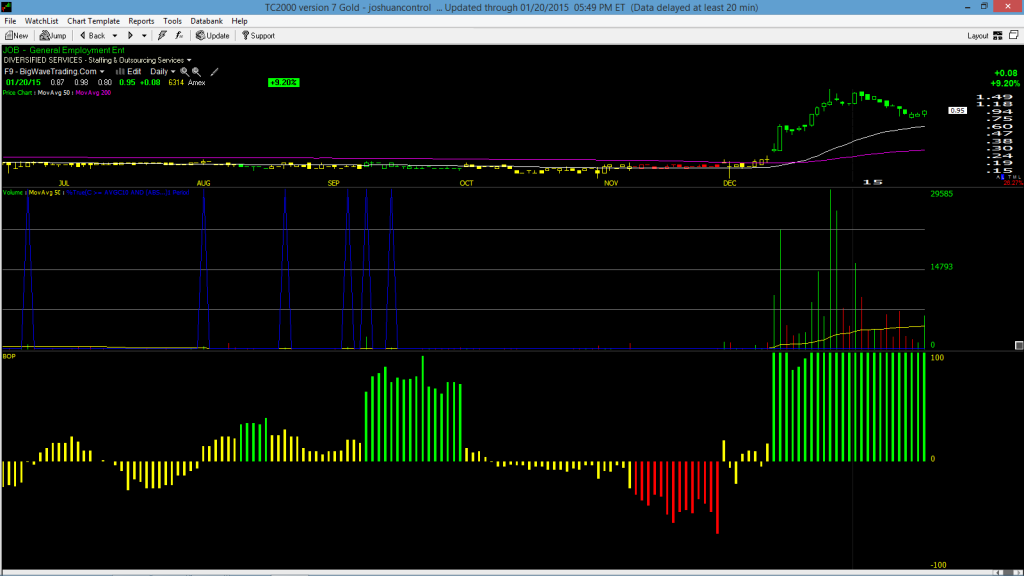The image size is (1024, 576).
Task: Click the first magnifier zoom icon
Action: point(184,72)
